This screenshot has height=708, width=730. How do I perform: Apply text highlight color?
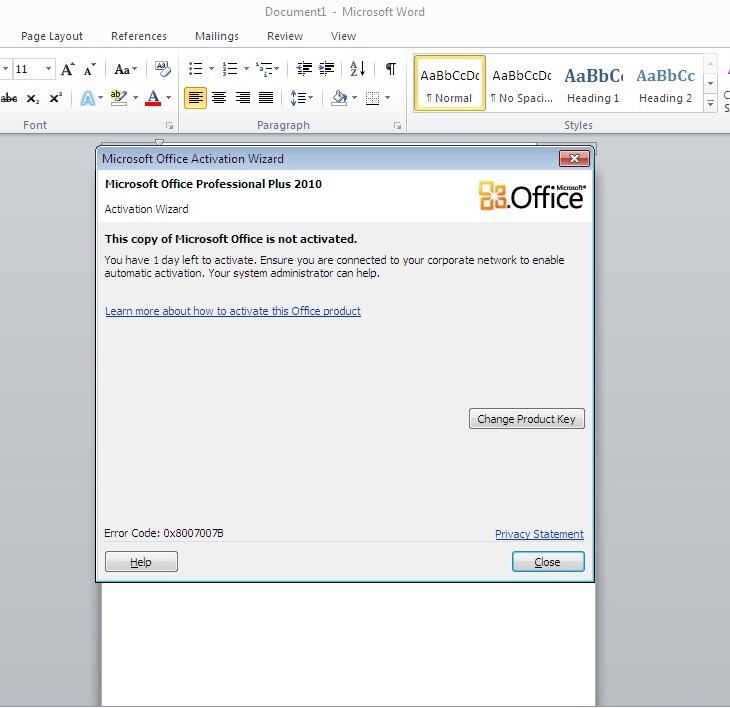[119, 98]
